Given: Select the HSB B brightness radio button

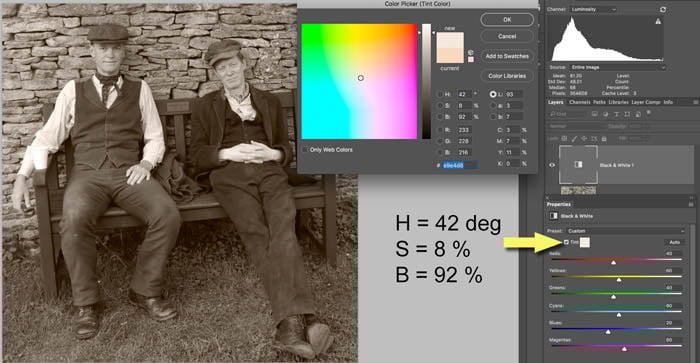Looking at the screenshot, I should pyautogui.click(x=440, y=117).
